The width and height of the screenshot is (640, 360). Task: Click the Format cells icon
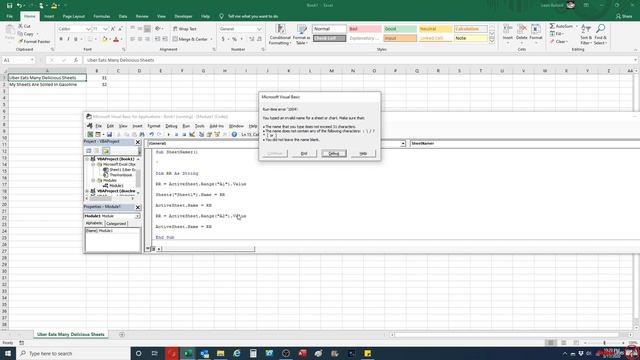(536, 29)
